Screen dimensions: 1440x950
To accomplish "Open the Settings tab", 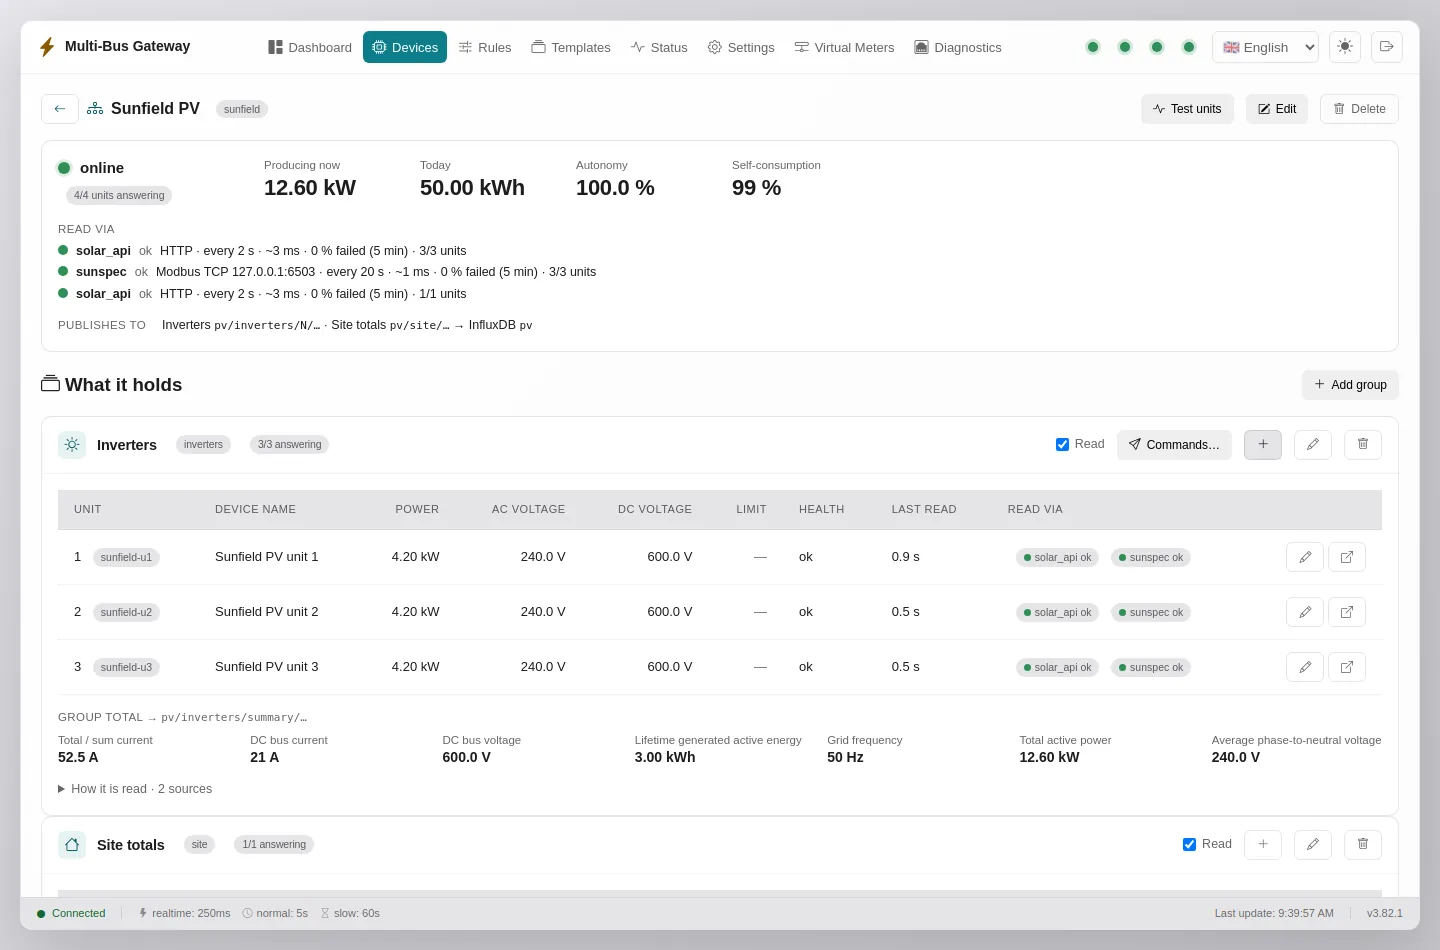I will (741, 47).
